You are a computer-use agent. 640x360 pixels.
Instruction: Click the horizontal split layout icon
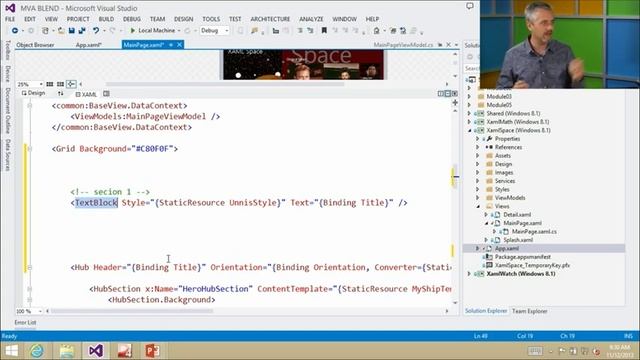[x=447, y=94]
